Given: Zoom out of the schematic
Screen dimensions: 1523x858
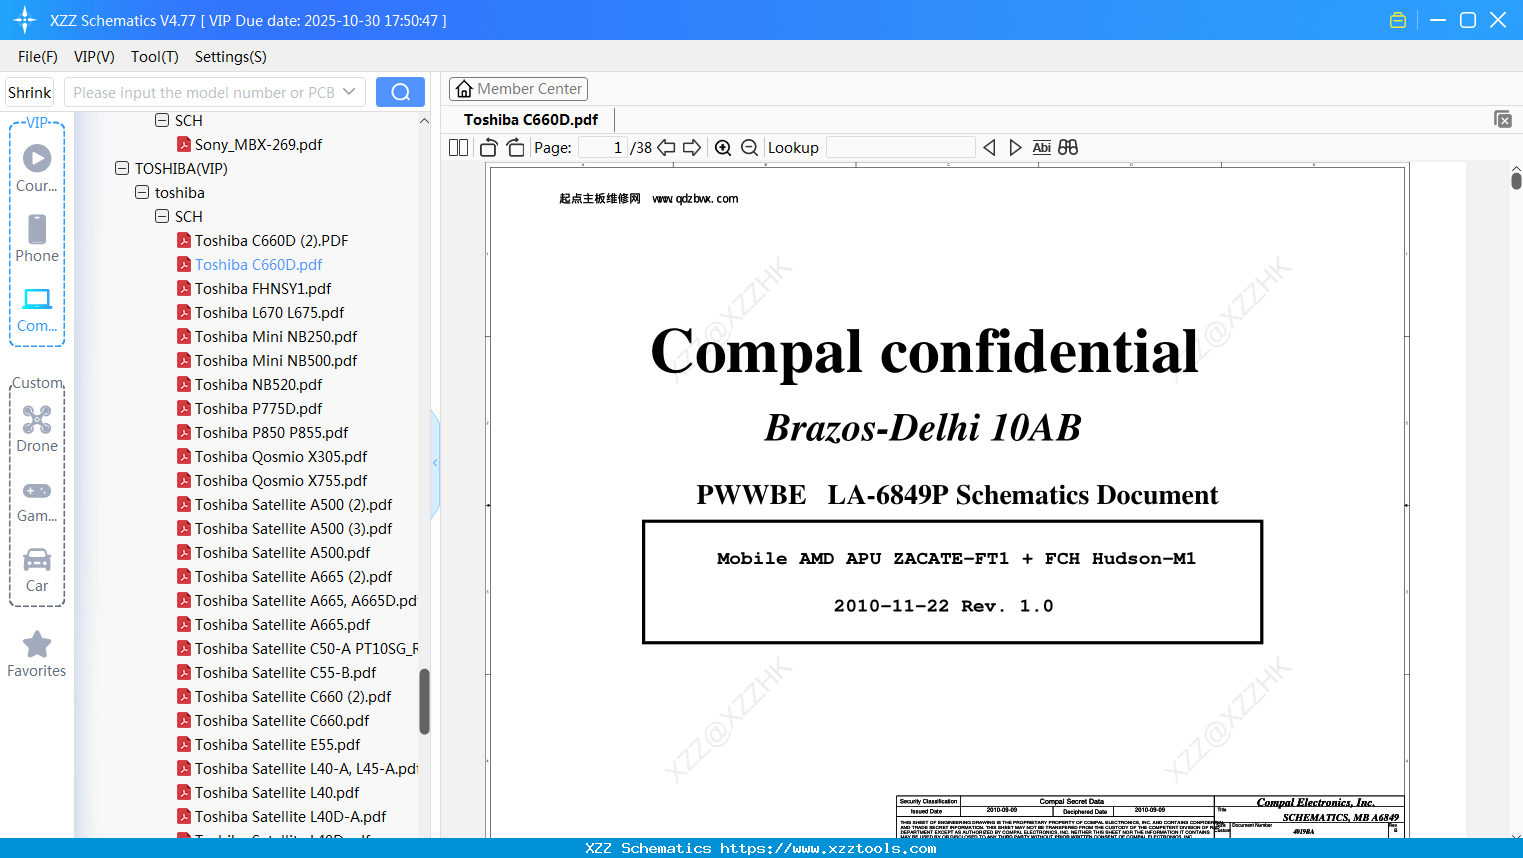Looking at the screenshot, I should pos(749,148).
